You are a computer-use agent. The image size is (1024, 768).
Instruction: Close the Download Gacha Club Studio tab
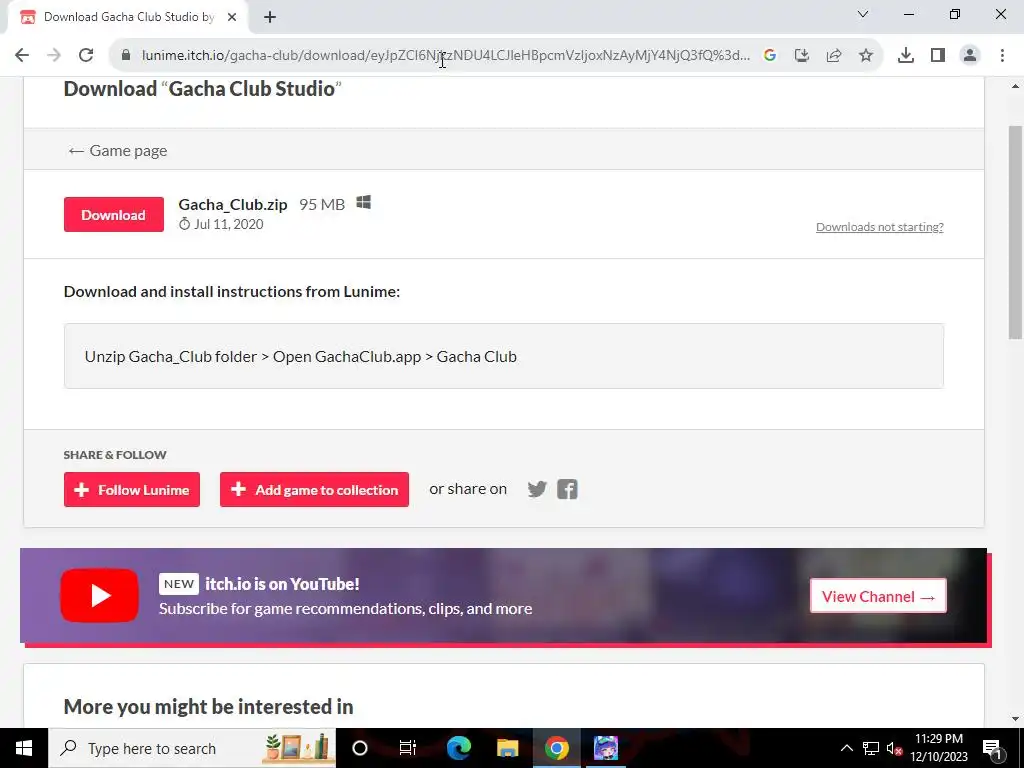pyautogui.click(x=232, y=18)
